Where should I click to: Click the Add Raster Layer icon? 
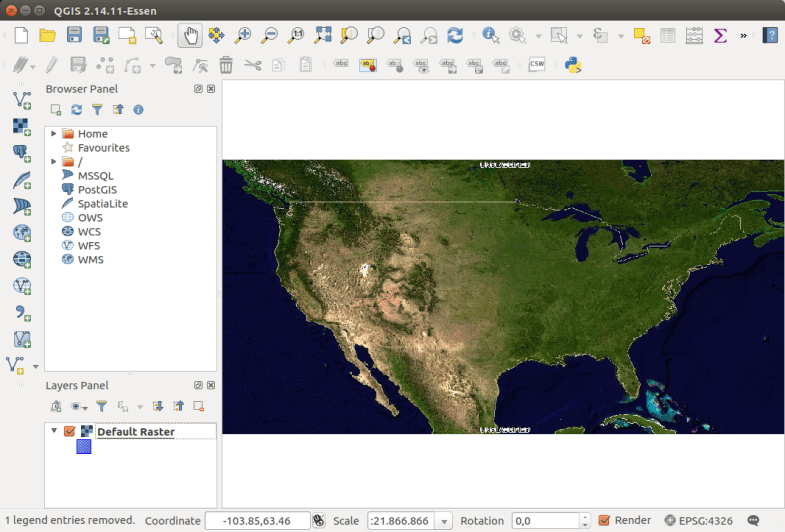pyautogui.click(x=21, y=125)
